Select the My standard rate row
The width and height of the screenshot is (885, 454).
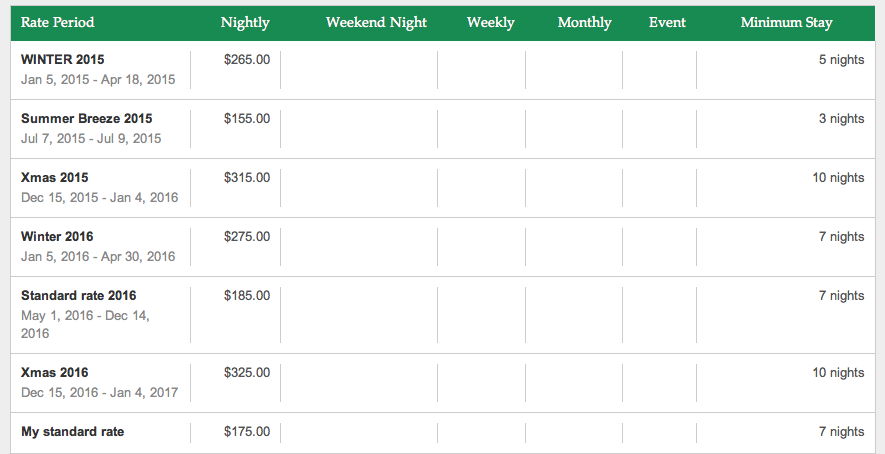(73, 432)
